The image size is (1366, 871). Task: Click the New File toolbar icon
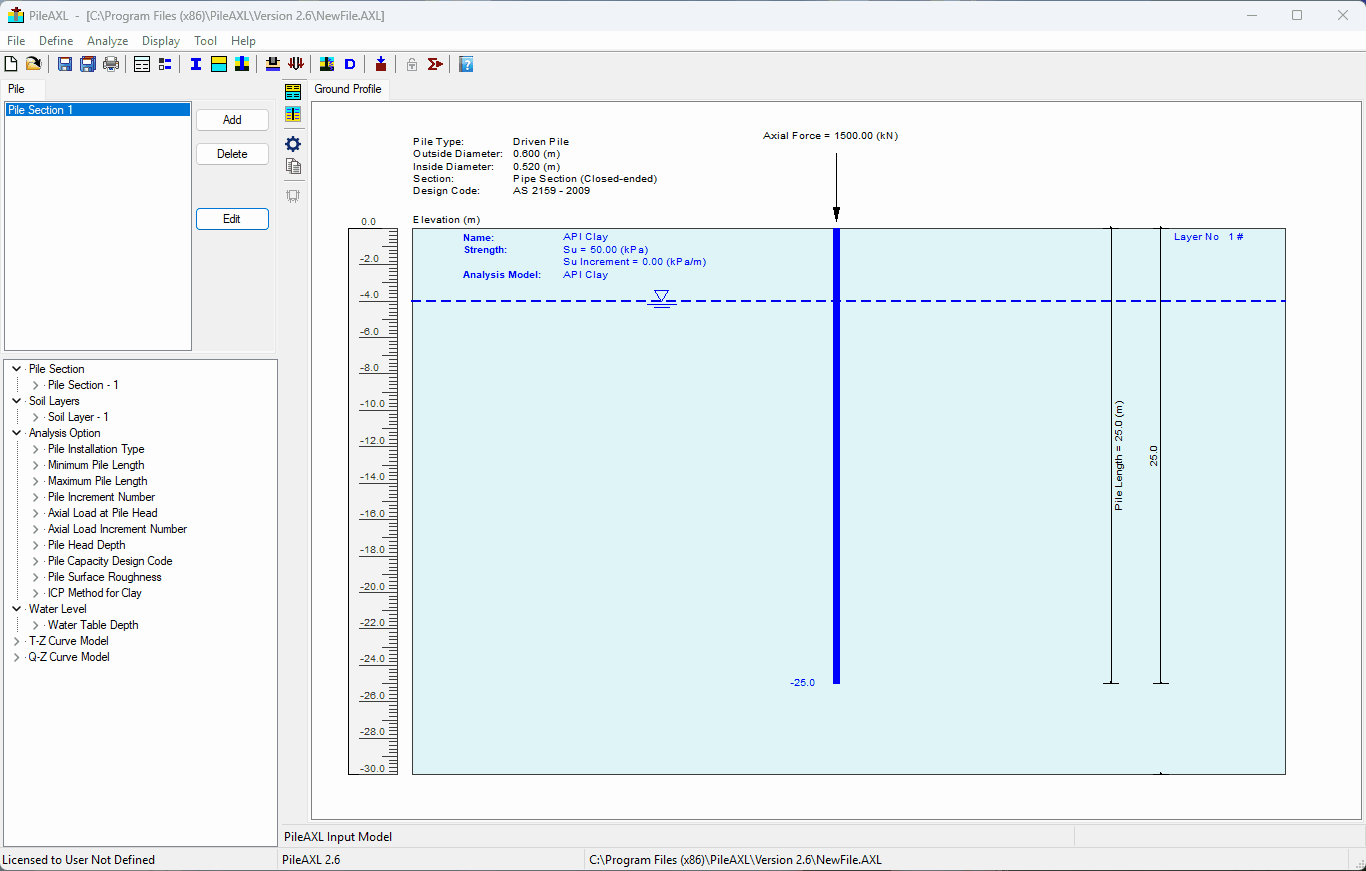click(x=11, y=64)
